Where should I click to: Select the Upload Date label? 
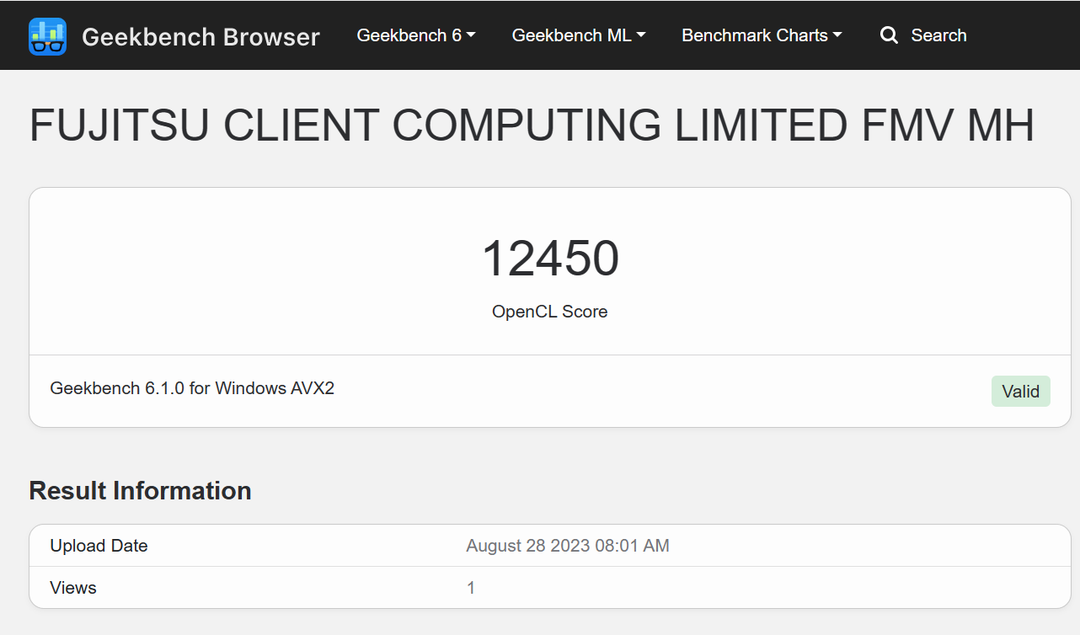click(99, 546)
